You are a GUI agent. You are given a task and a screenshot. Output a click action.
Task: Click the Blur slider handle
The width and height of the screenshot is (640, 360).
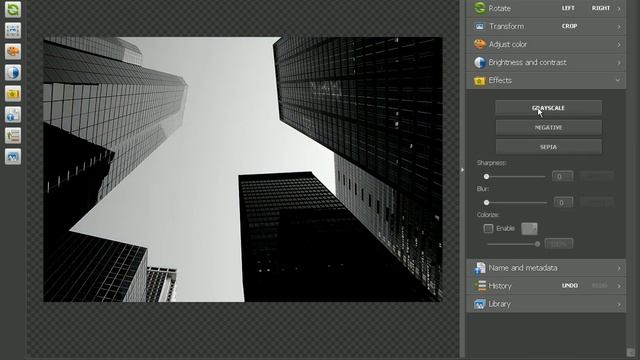pos(486,202)
